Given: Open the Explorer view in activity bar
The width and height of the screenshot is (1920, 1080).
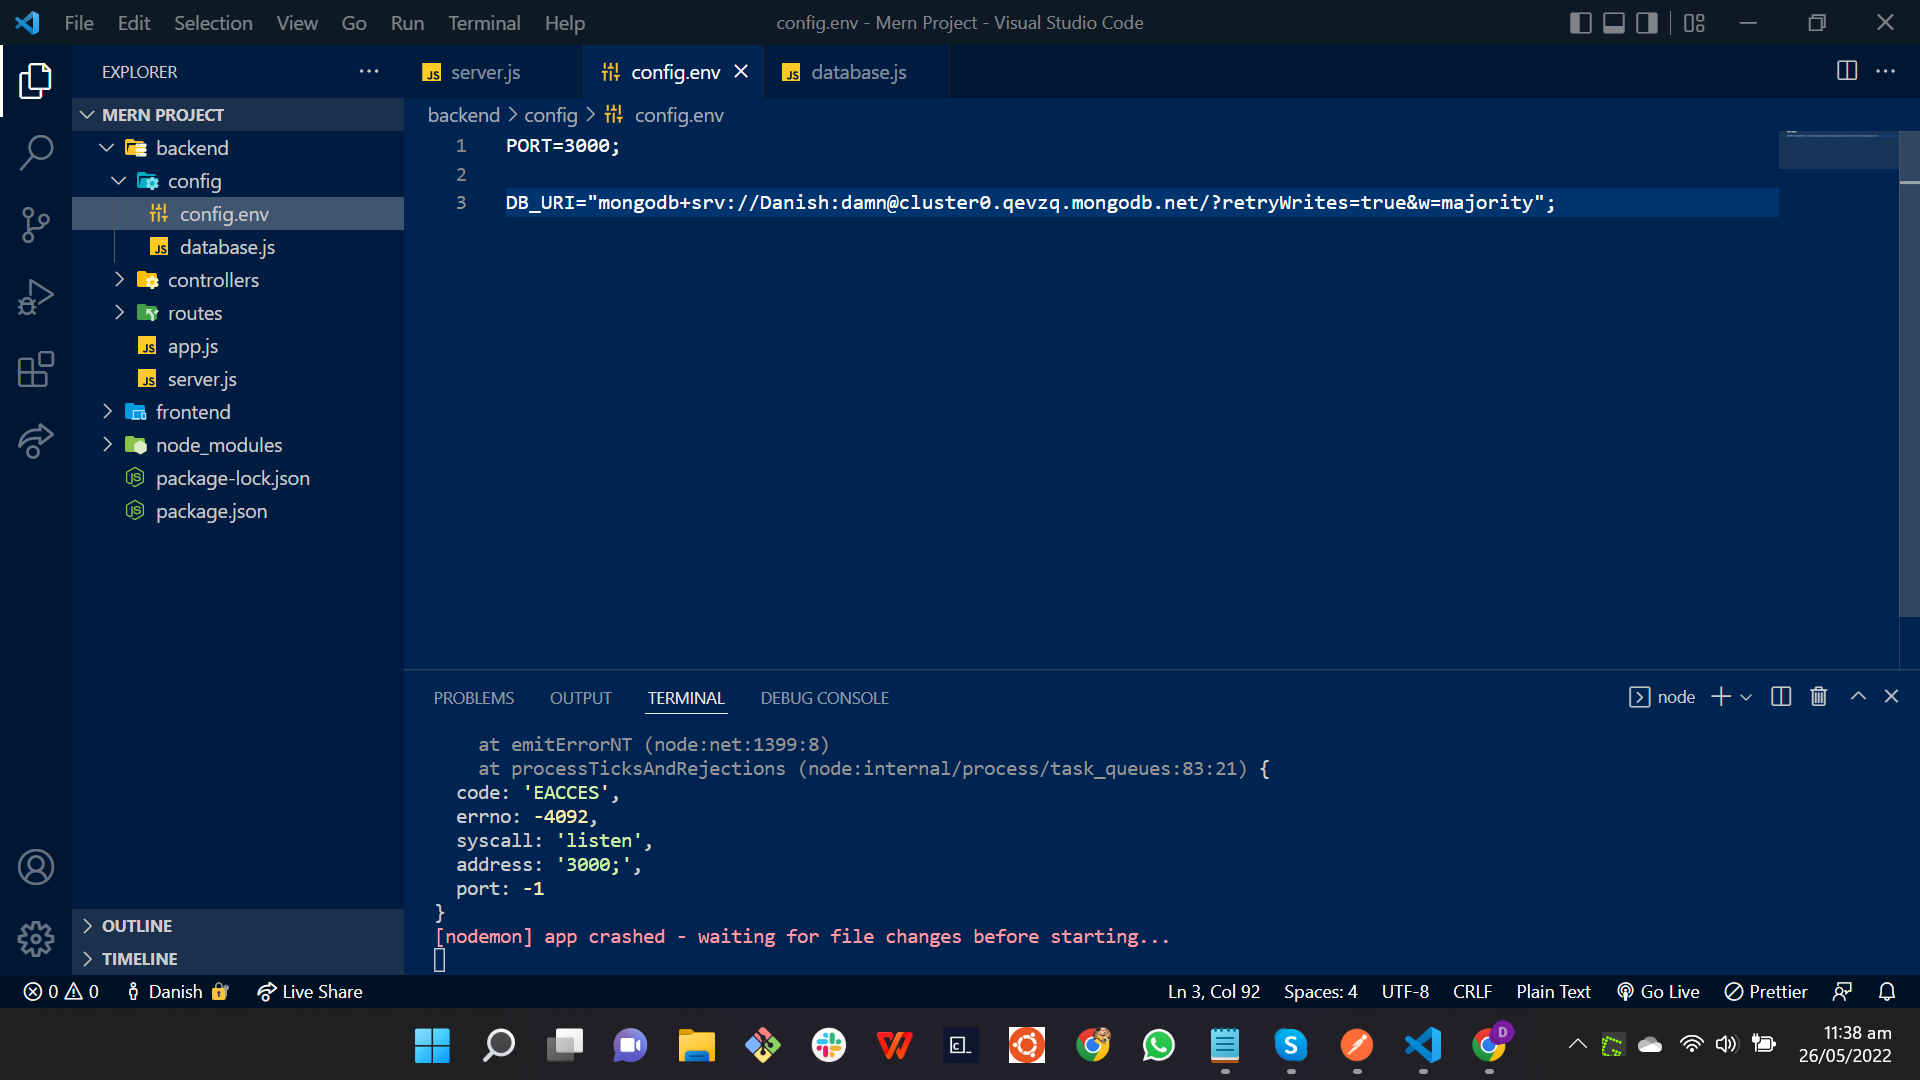Looking at the screenshot, I should point(36,81).
